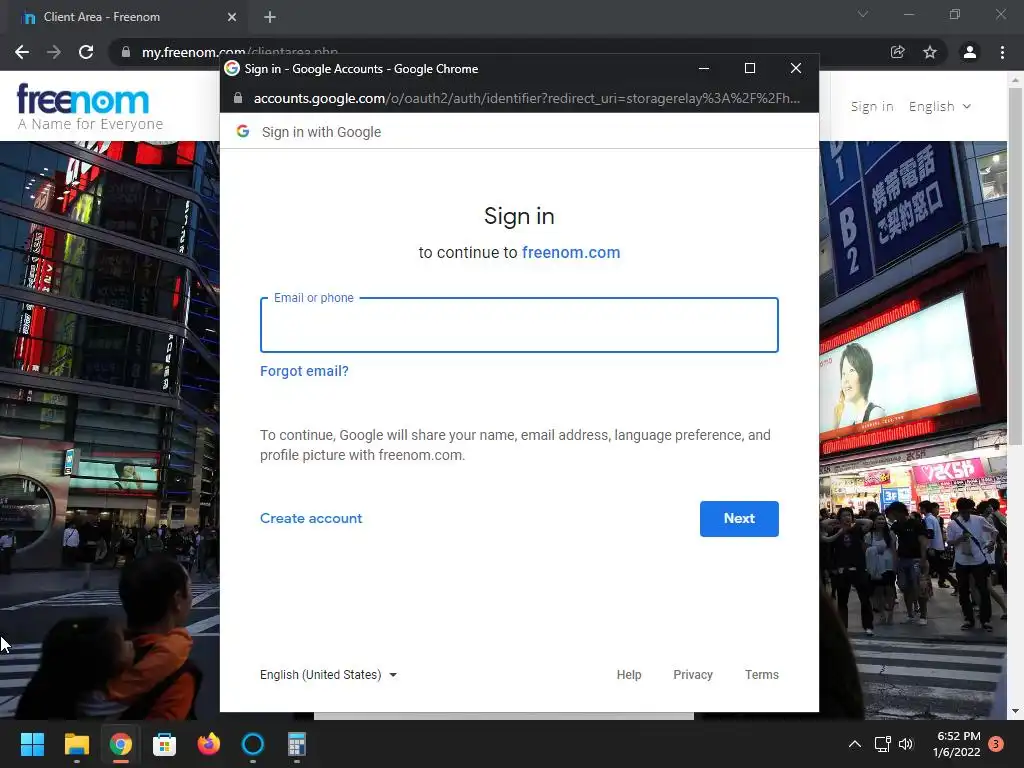Click the popup's address bar lock icon
The width and height of the screenshot is (1024, 768).
coord(238,98)
